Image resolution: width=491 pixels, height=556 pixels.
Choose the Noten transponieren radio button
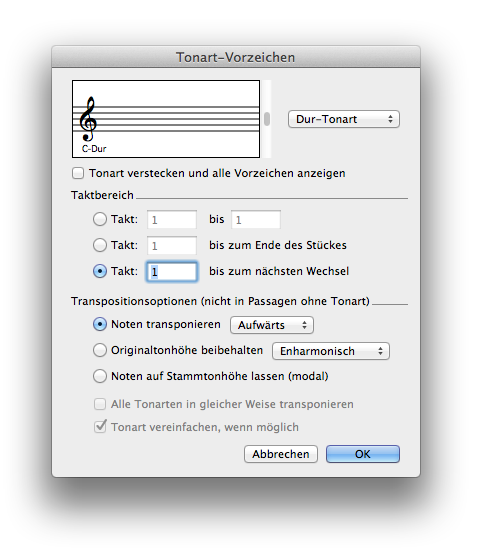[100, 324]
